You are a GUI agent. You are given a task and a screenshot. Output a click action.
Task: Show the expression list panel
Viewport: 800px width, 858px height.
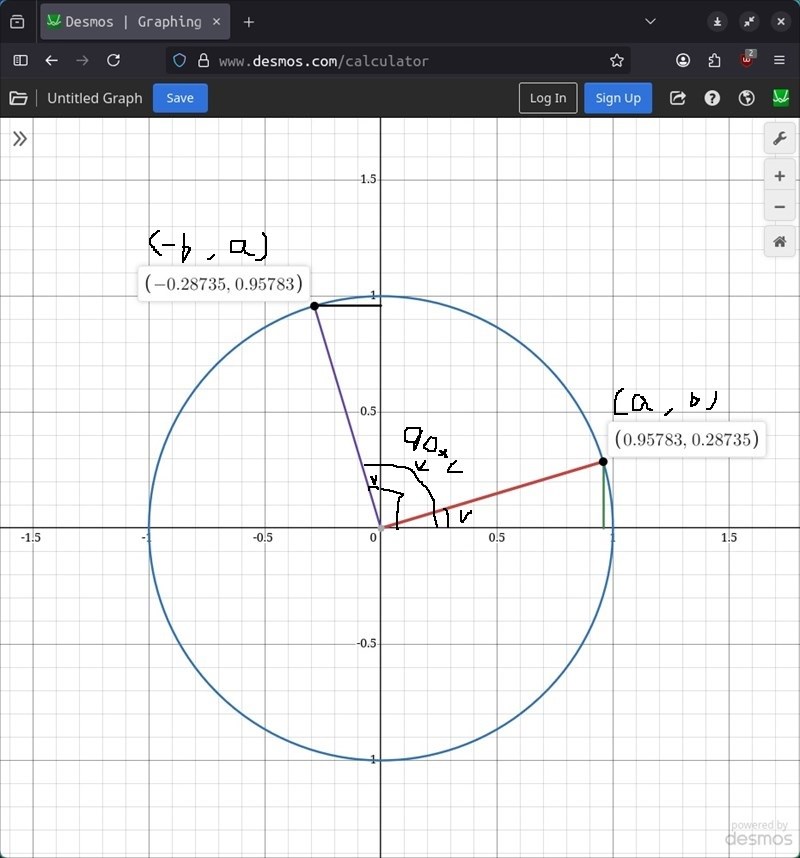point(19,139)
